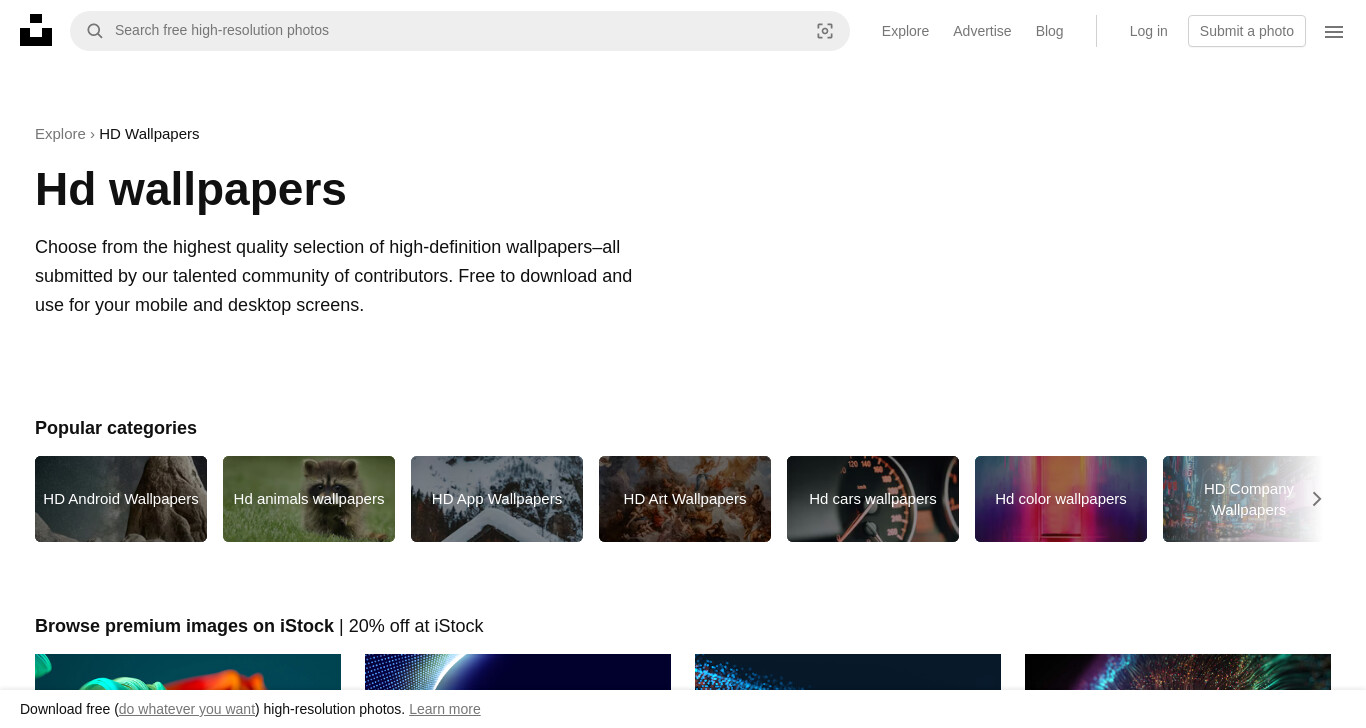
Task: Click Log in
Action: pos(1148,31)
